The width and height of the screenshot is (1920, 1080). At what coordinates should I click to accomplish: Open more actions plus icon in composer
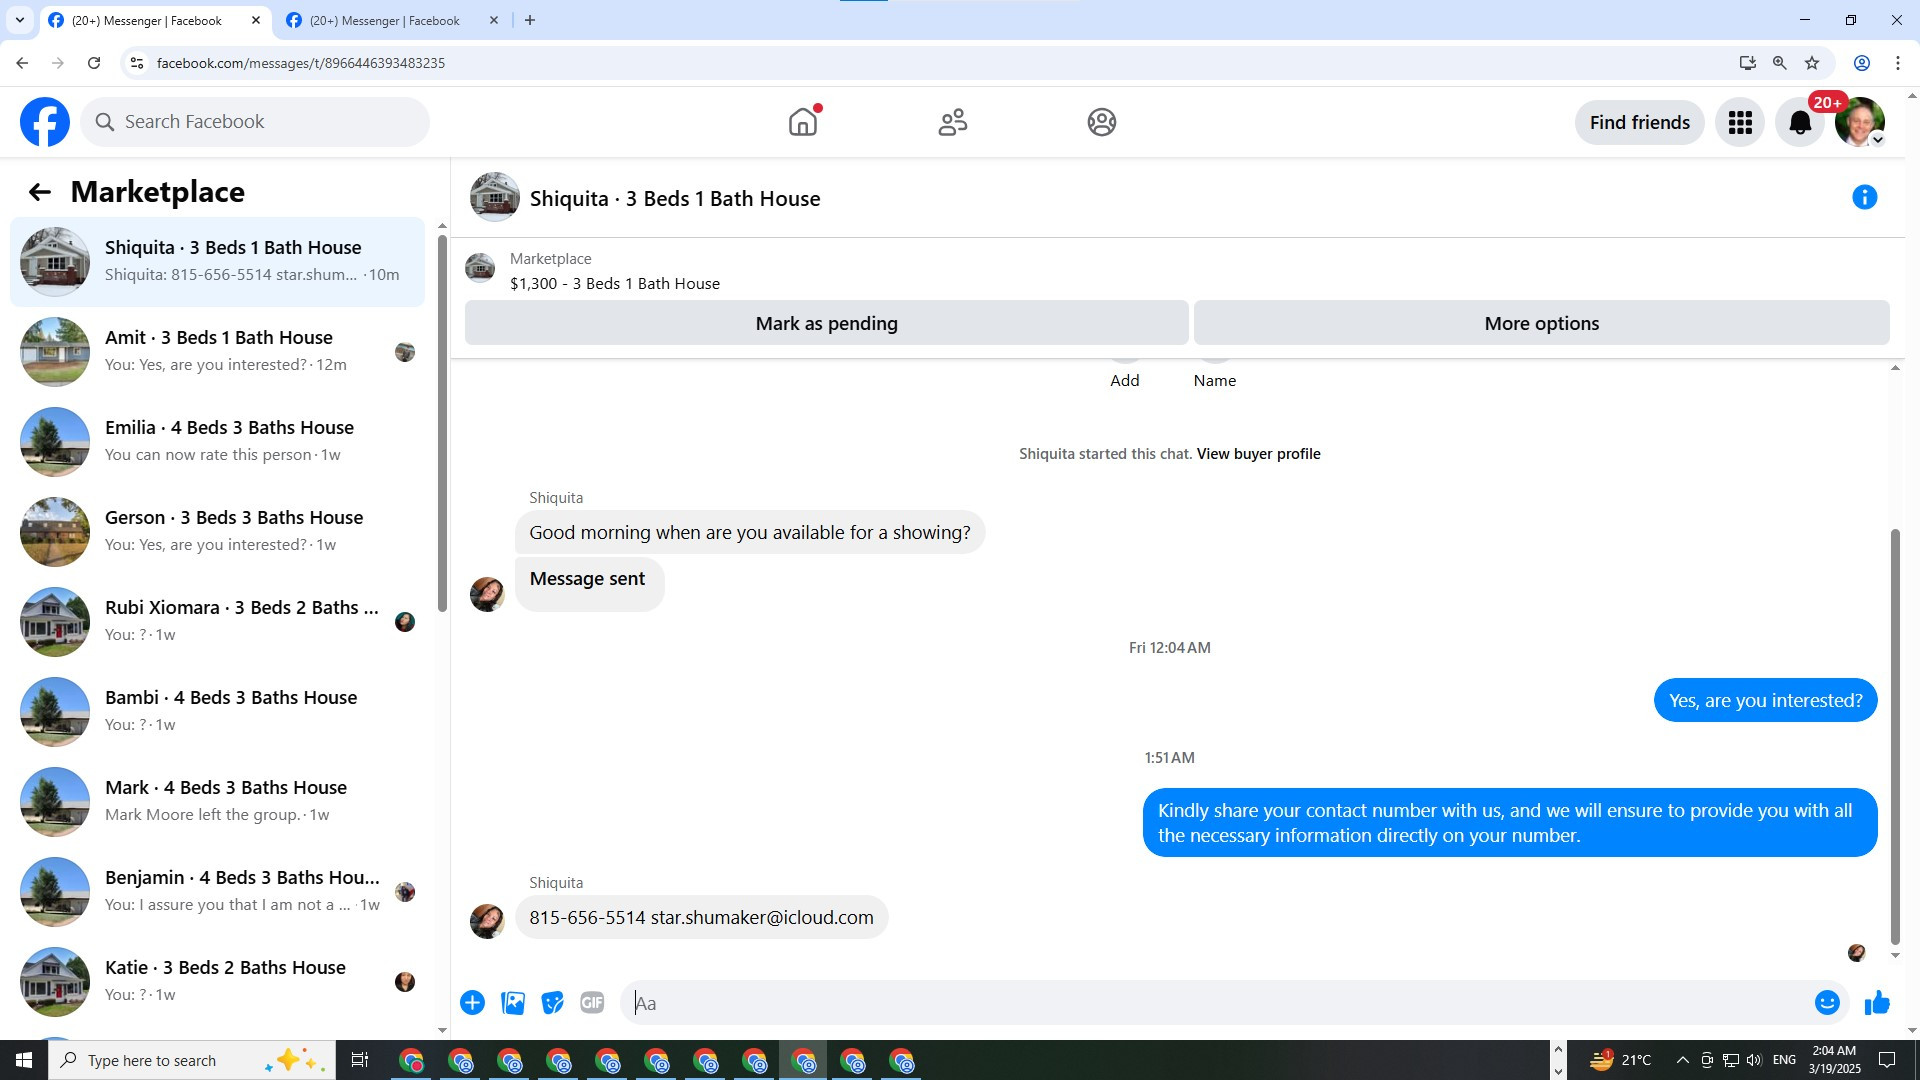click(473, 1003)
